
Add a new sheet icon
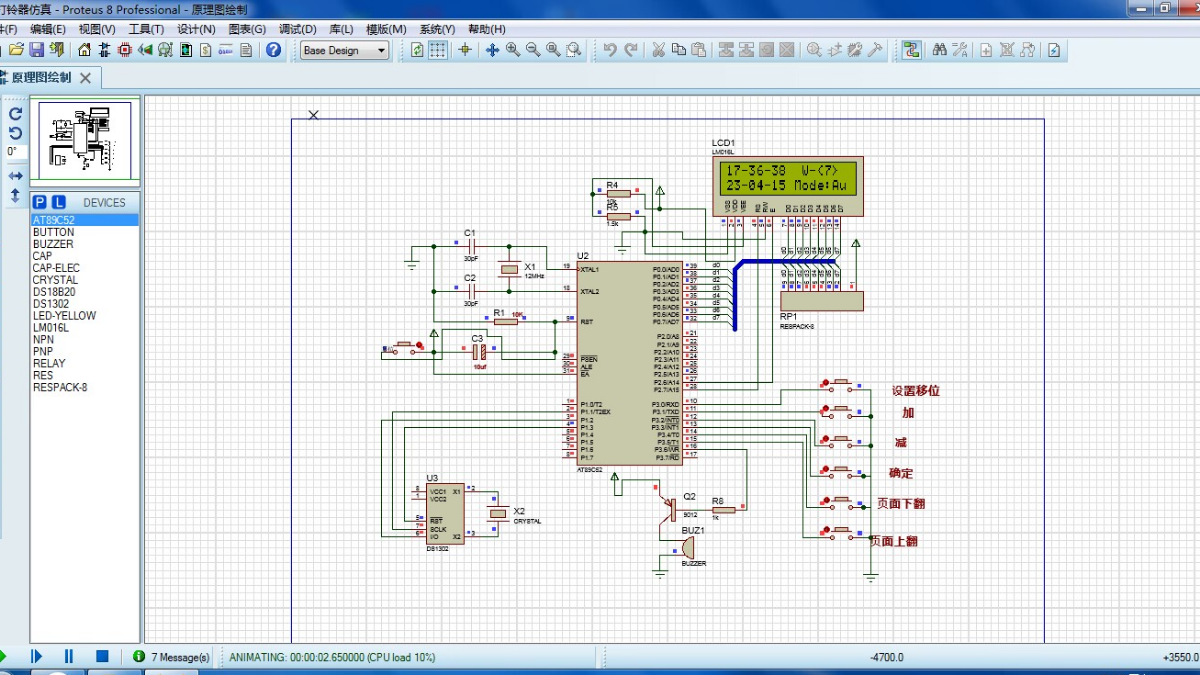tap(986, 50)
